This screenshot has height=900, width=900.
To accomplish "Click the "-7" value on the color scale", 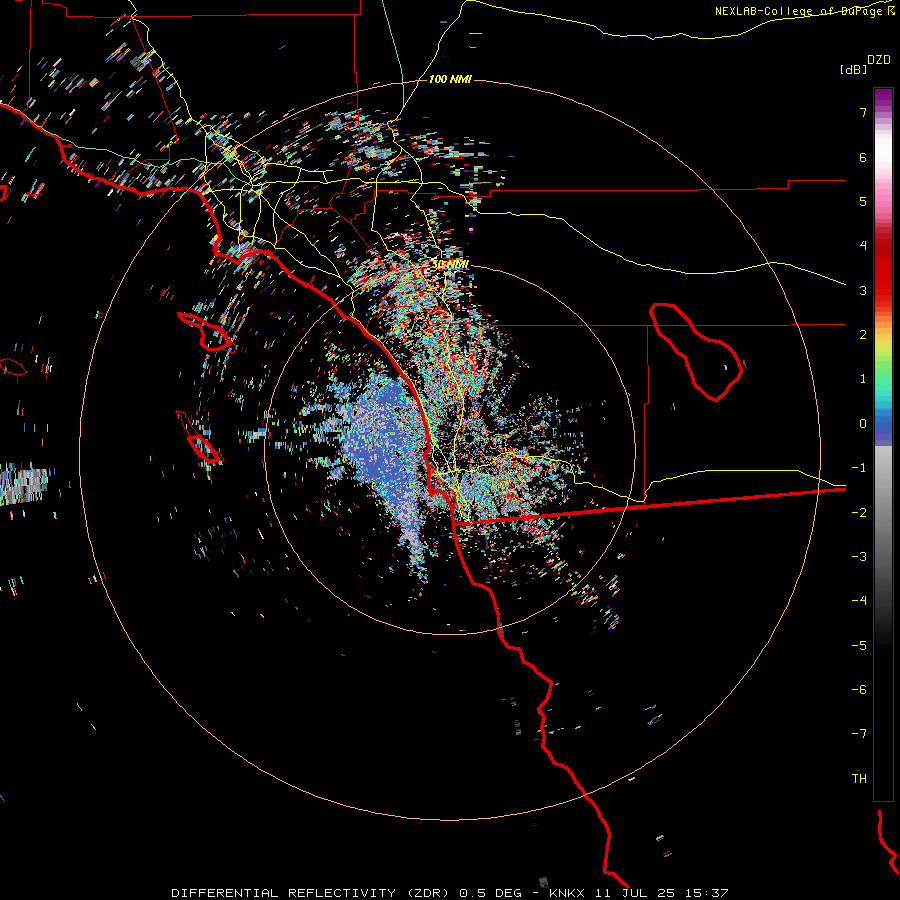I will point(859,734).
